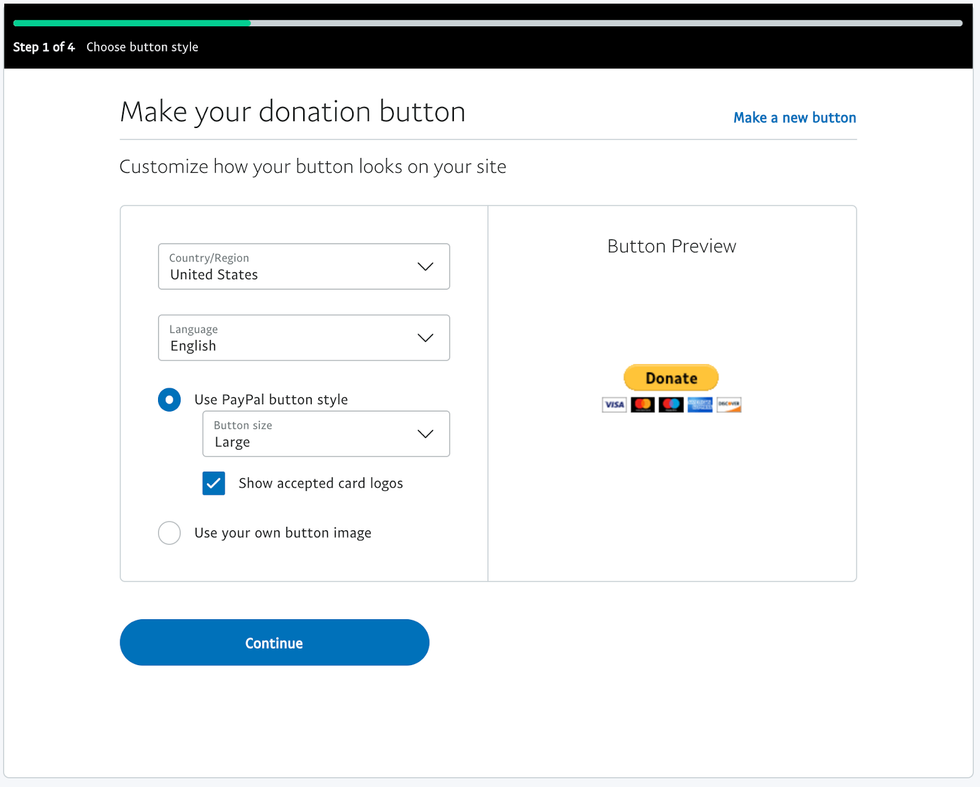Select Use PayPal button style radio

tap(169, 400)
